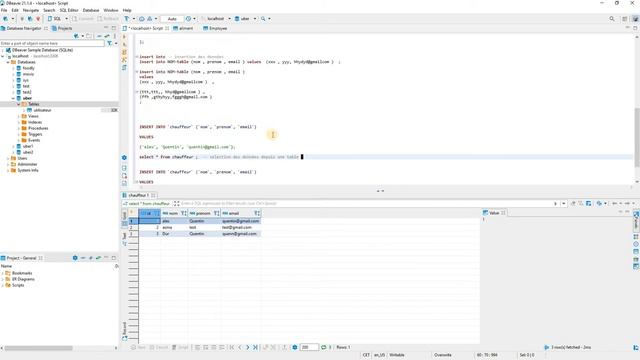
Task: Open the Help menu
Action: 127,10
